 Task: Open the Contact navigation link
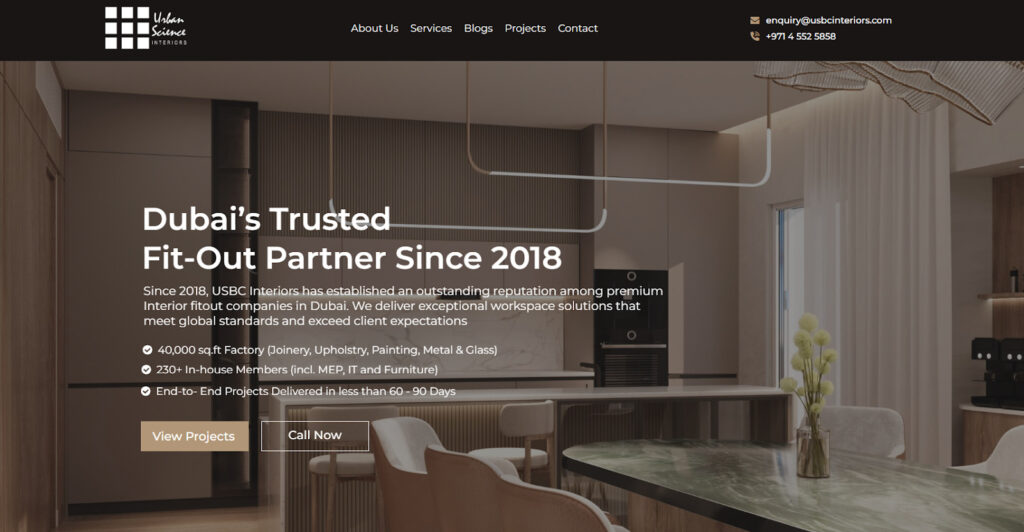pos(578,28)
